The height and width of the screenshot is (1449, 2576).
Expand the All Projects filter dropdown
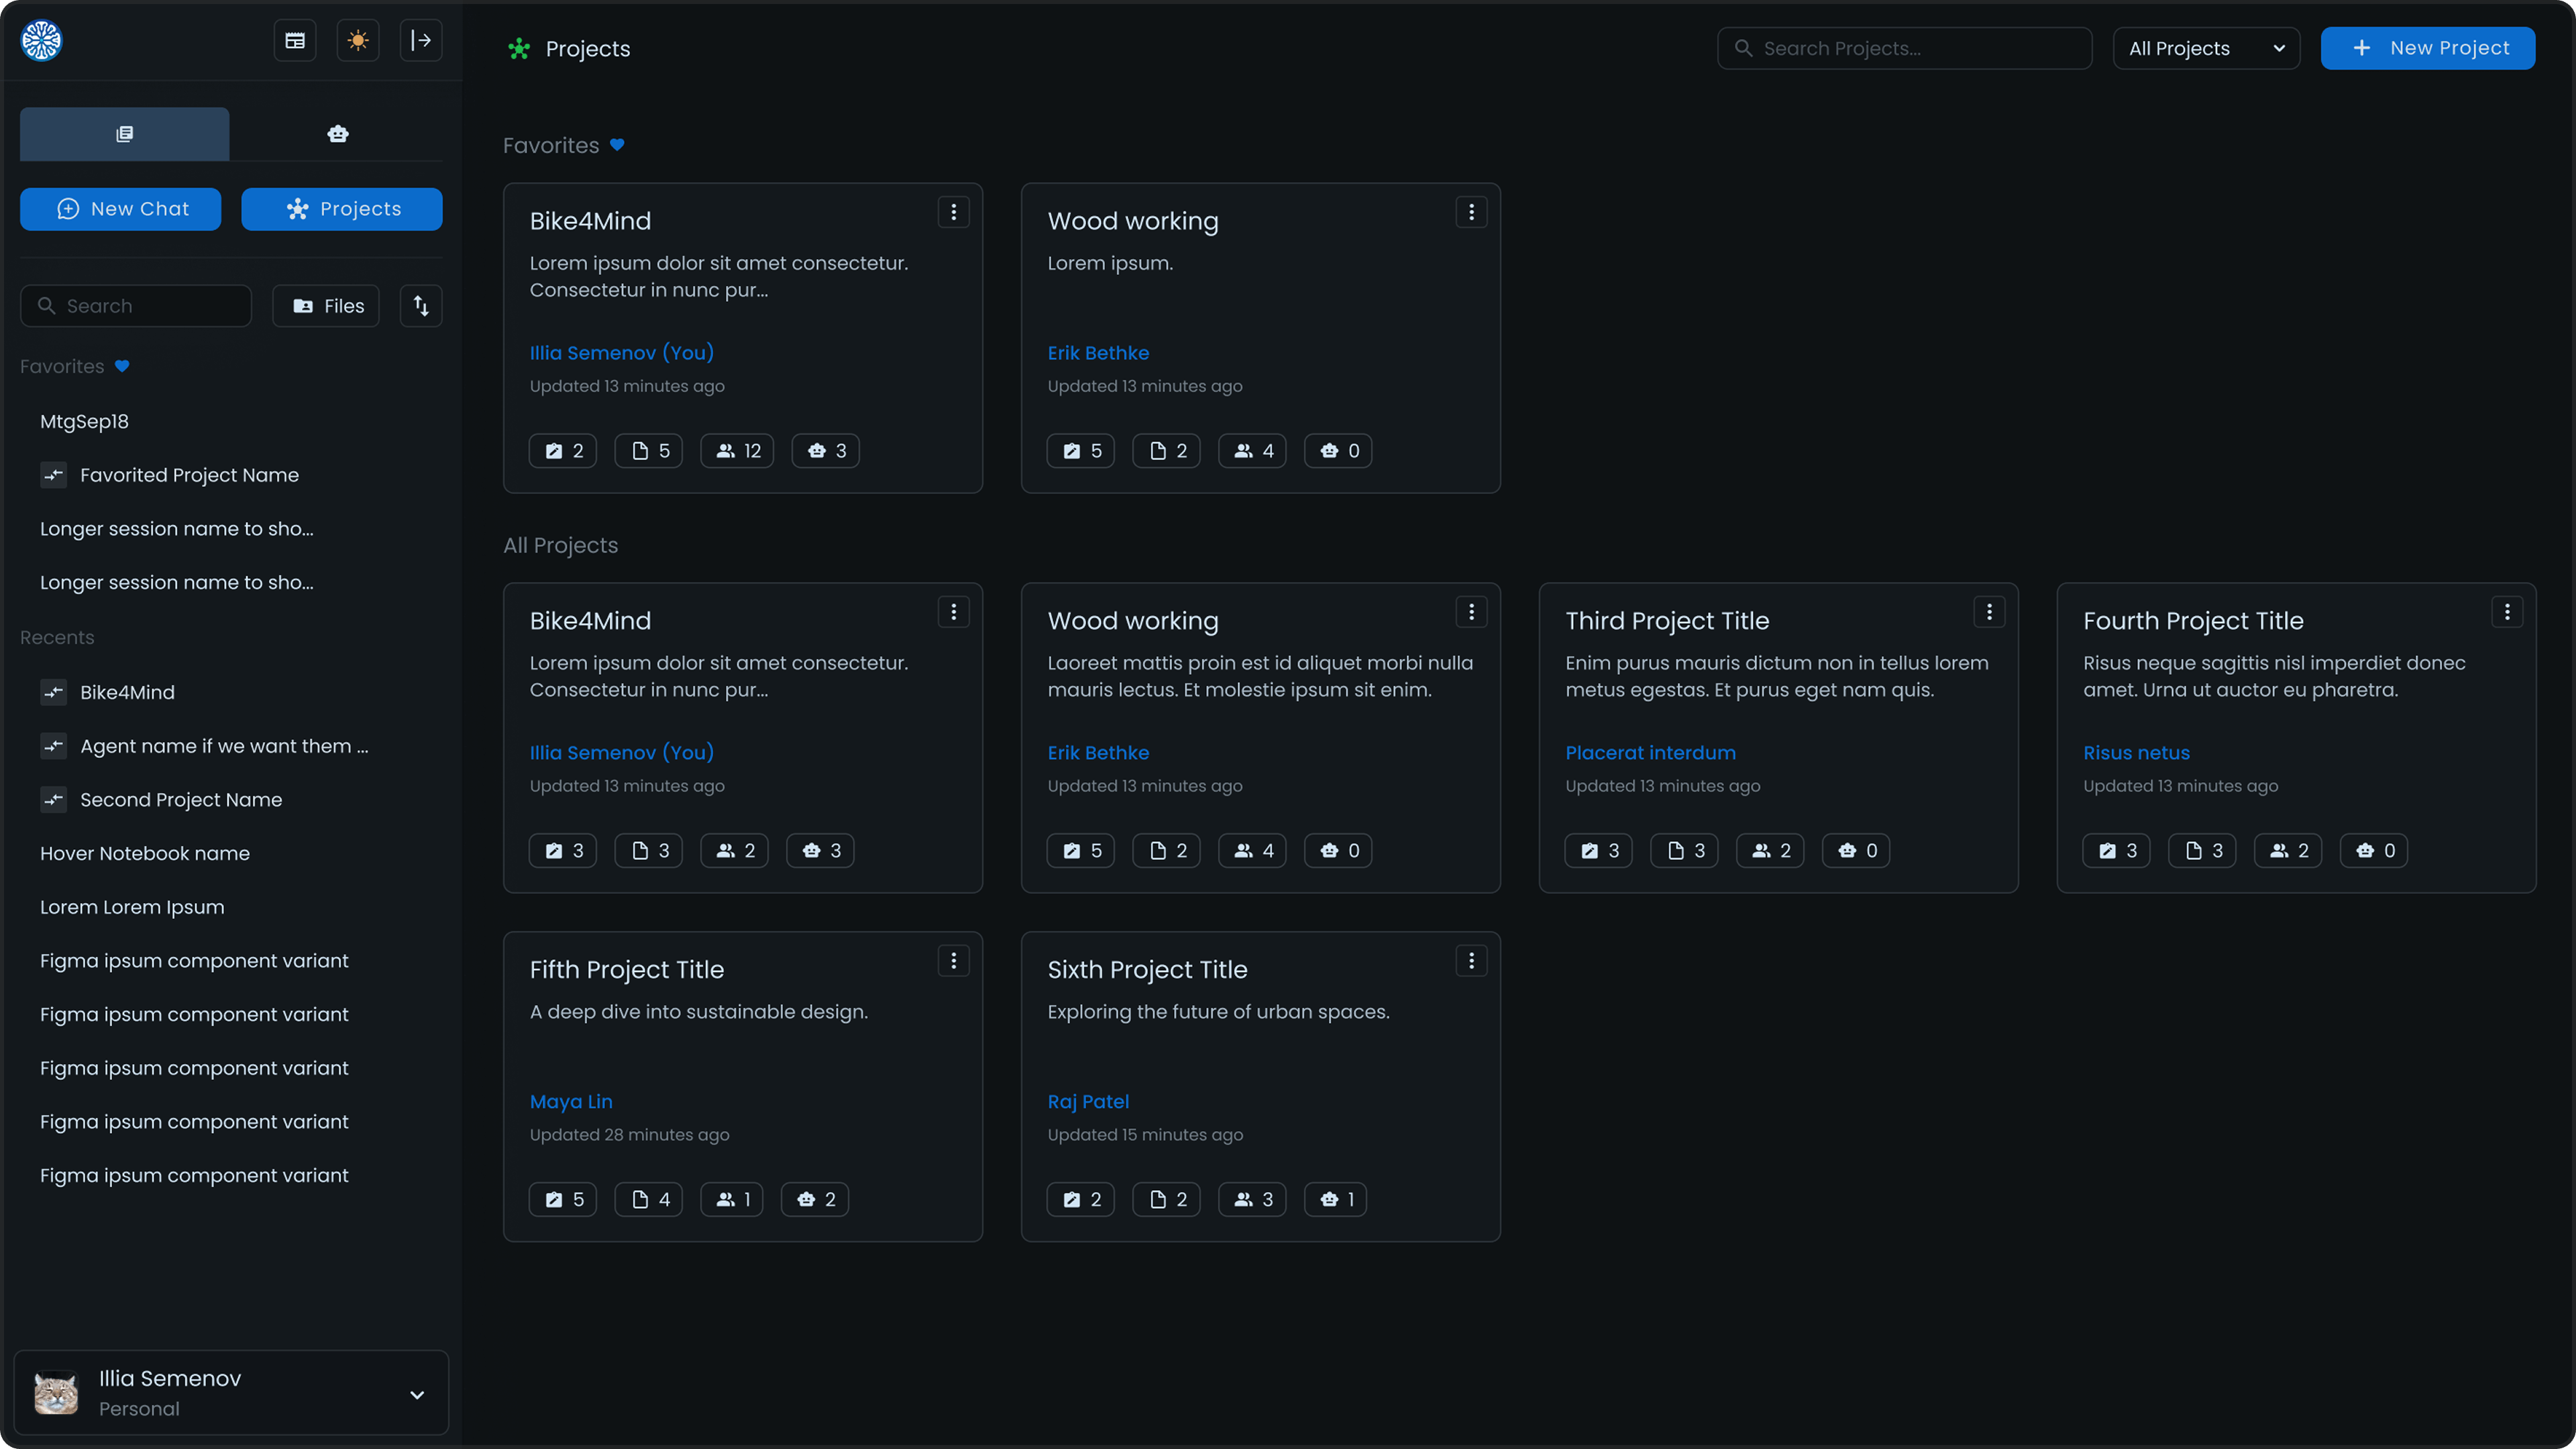click(x=2206, y=48)
